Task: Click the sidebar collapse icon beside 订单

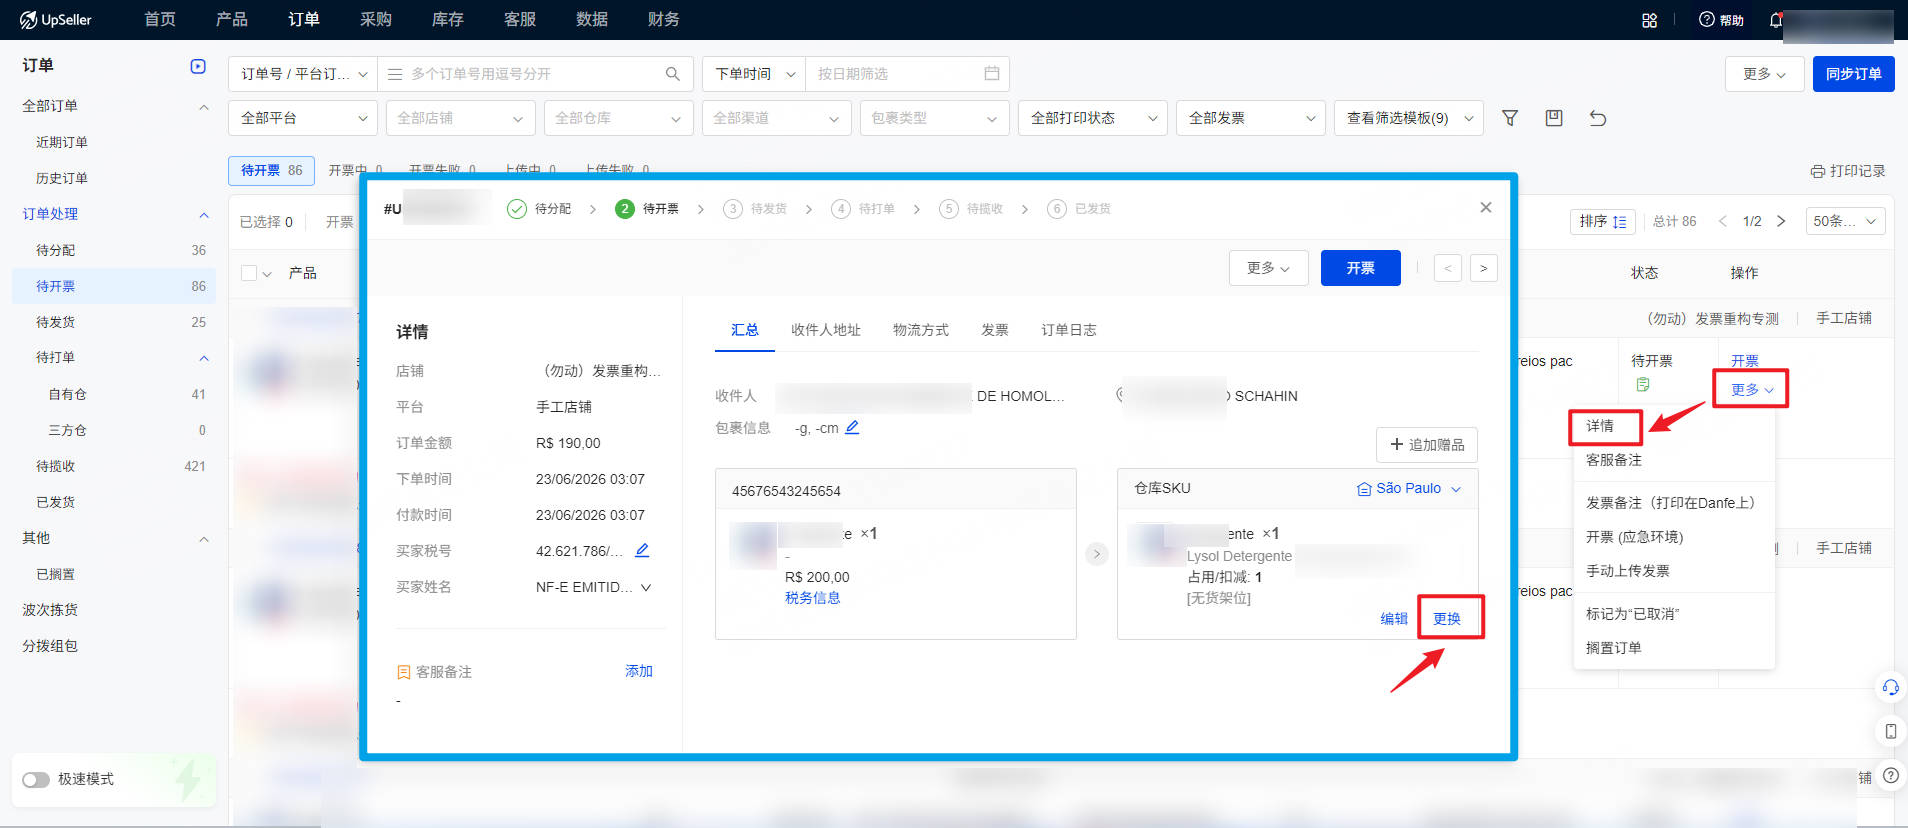Action: pos(198,66)
